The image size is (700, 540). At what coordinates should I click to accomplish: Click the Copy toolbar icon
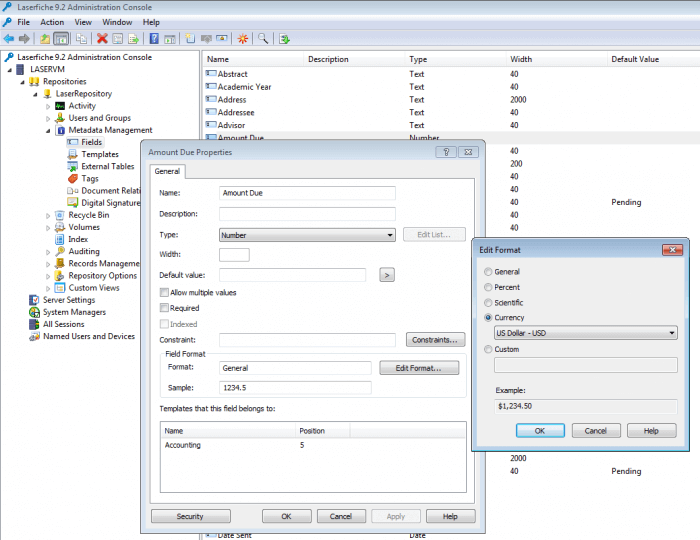pos(81,39)
